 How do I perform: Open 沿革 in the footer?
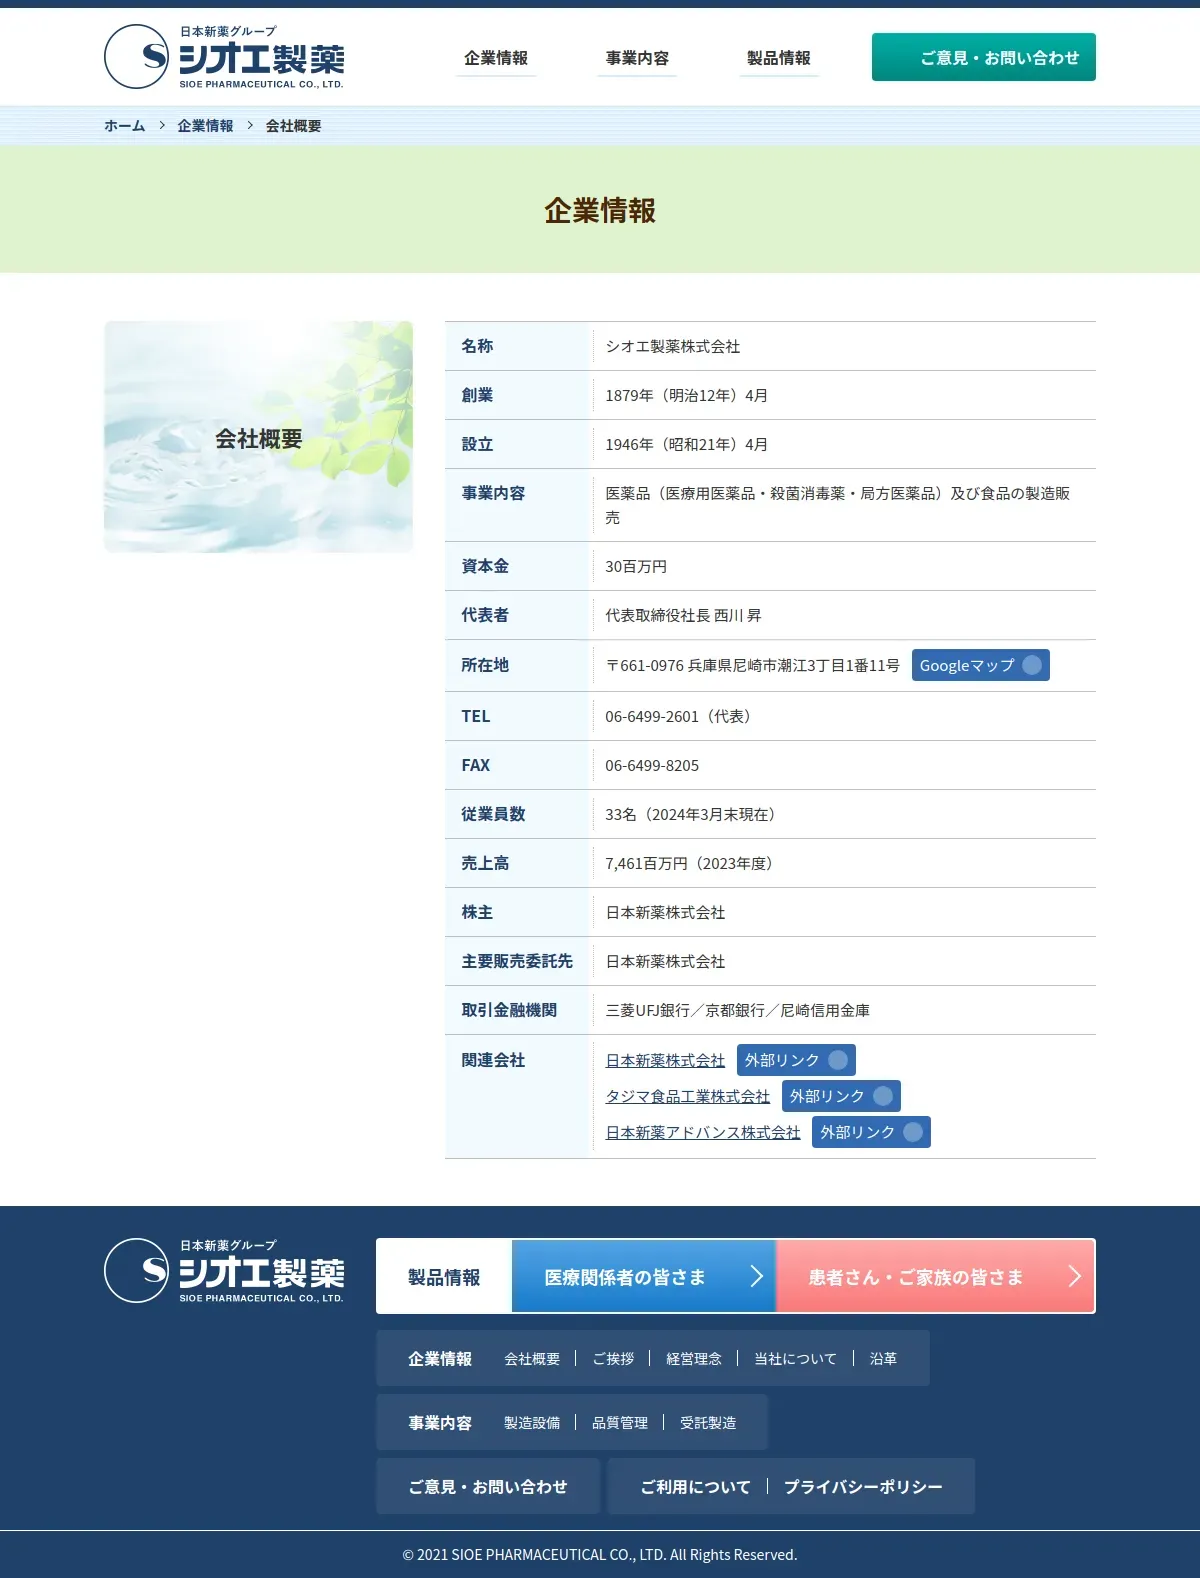(x=883, y=1358)
